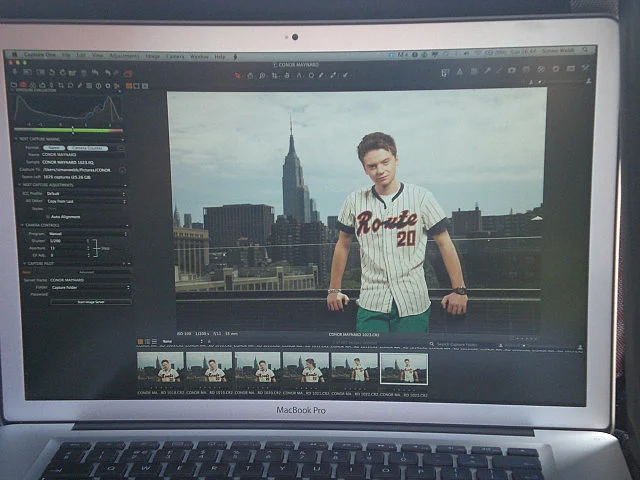Select the Spot removal circle cursor tool

311,76
